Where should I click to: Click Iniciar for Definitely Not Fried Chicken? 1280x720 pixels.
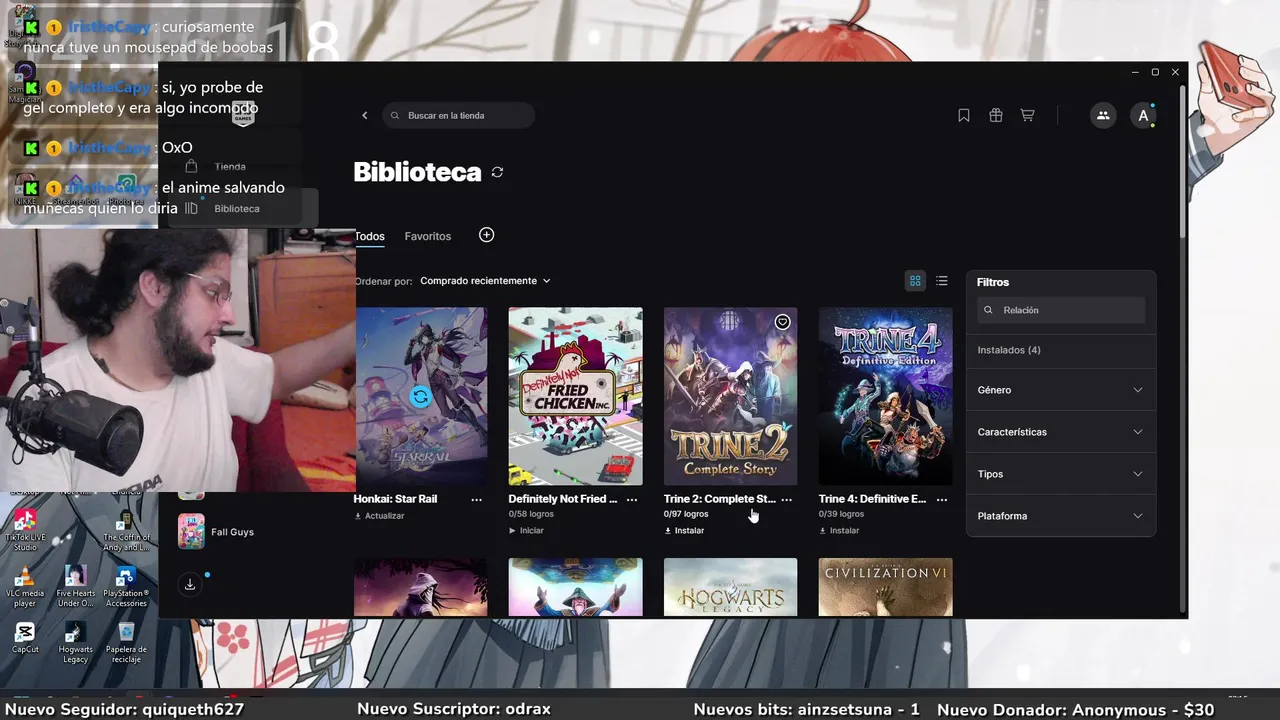tap(526, 531)
